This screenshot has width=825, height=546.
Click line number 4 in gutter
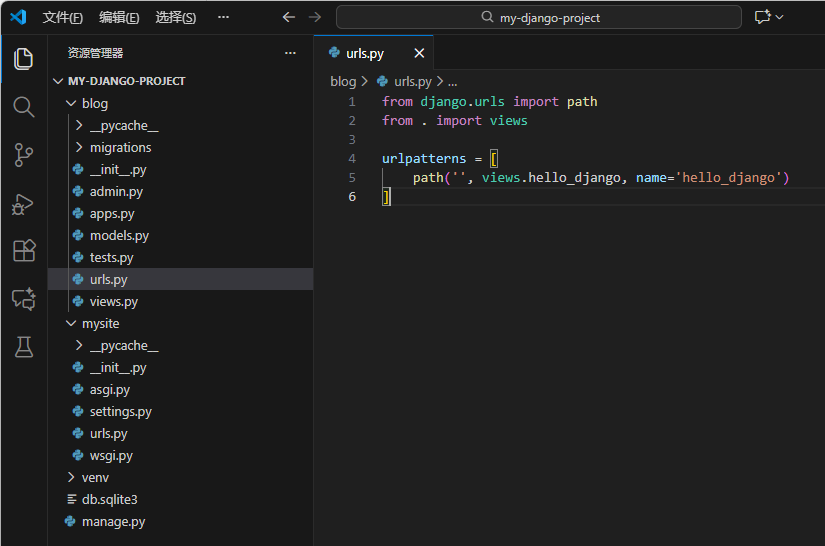click(x=352, y=158)
